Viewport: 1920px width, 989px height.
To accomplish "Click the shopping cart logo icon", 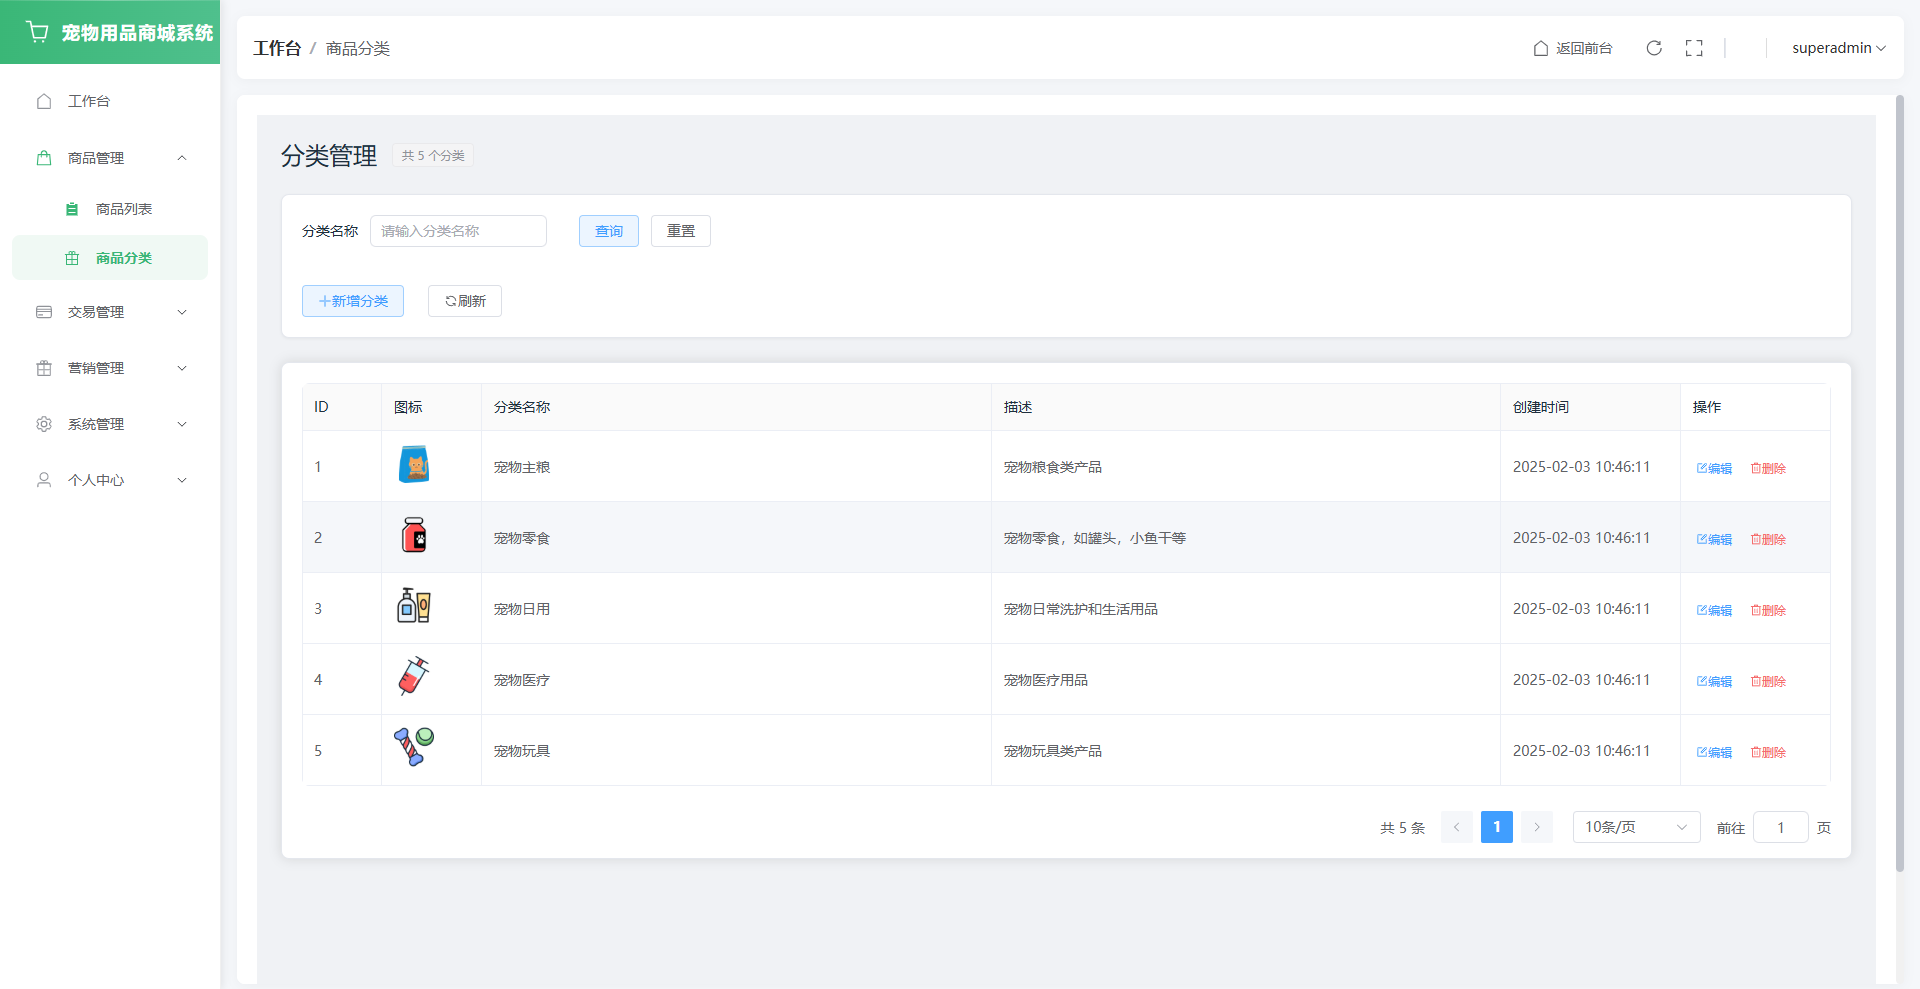I will 38,32.
